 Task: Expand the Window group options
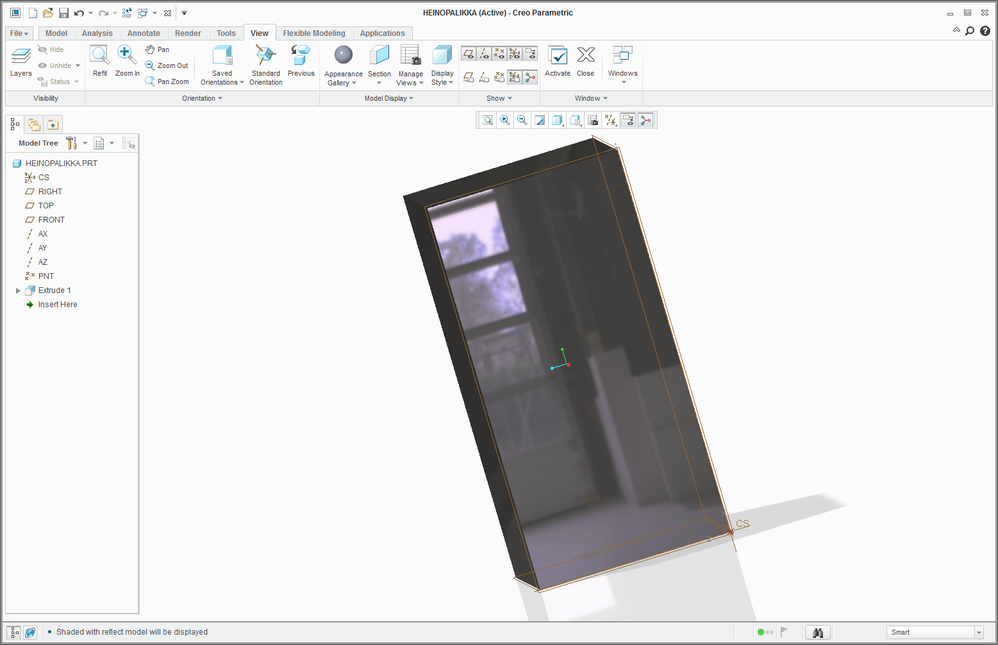591,98
